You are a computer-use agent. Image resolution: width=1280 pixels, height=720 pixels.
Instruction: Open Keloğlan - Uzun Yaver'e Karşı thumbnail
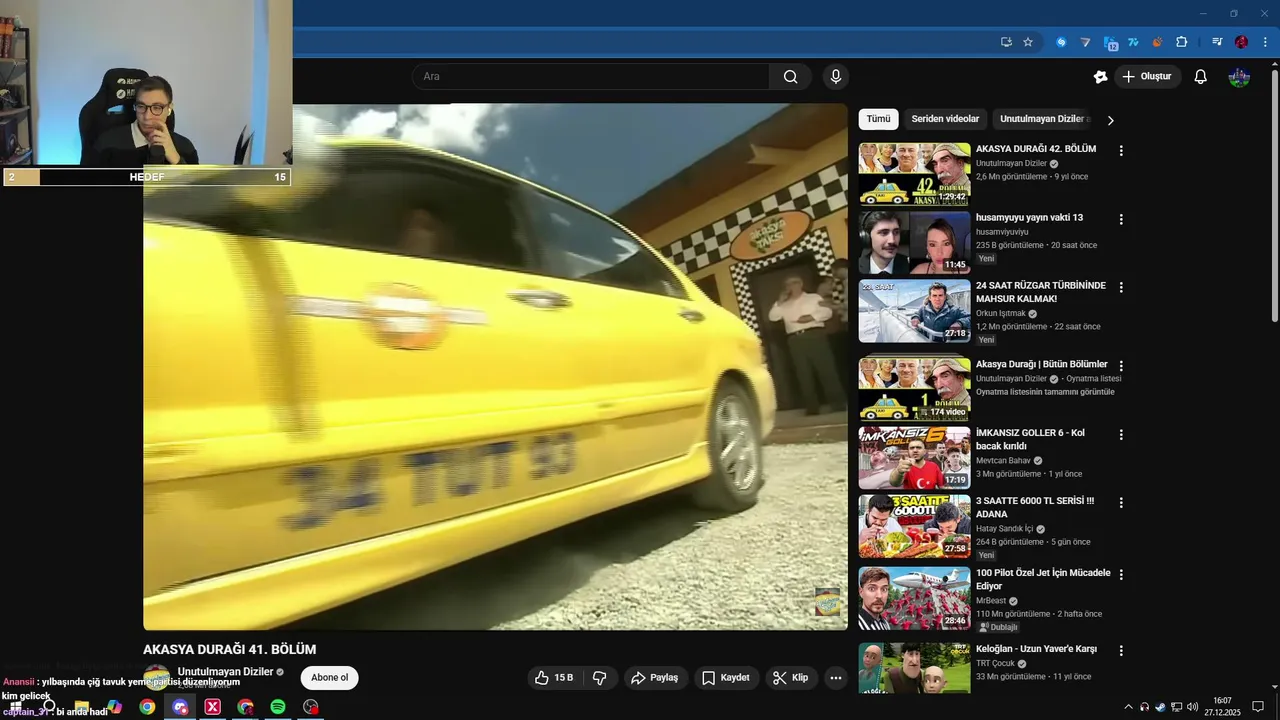(914, 668)
